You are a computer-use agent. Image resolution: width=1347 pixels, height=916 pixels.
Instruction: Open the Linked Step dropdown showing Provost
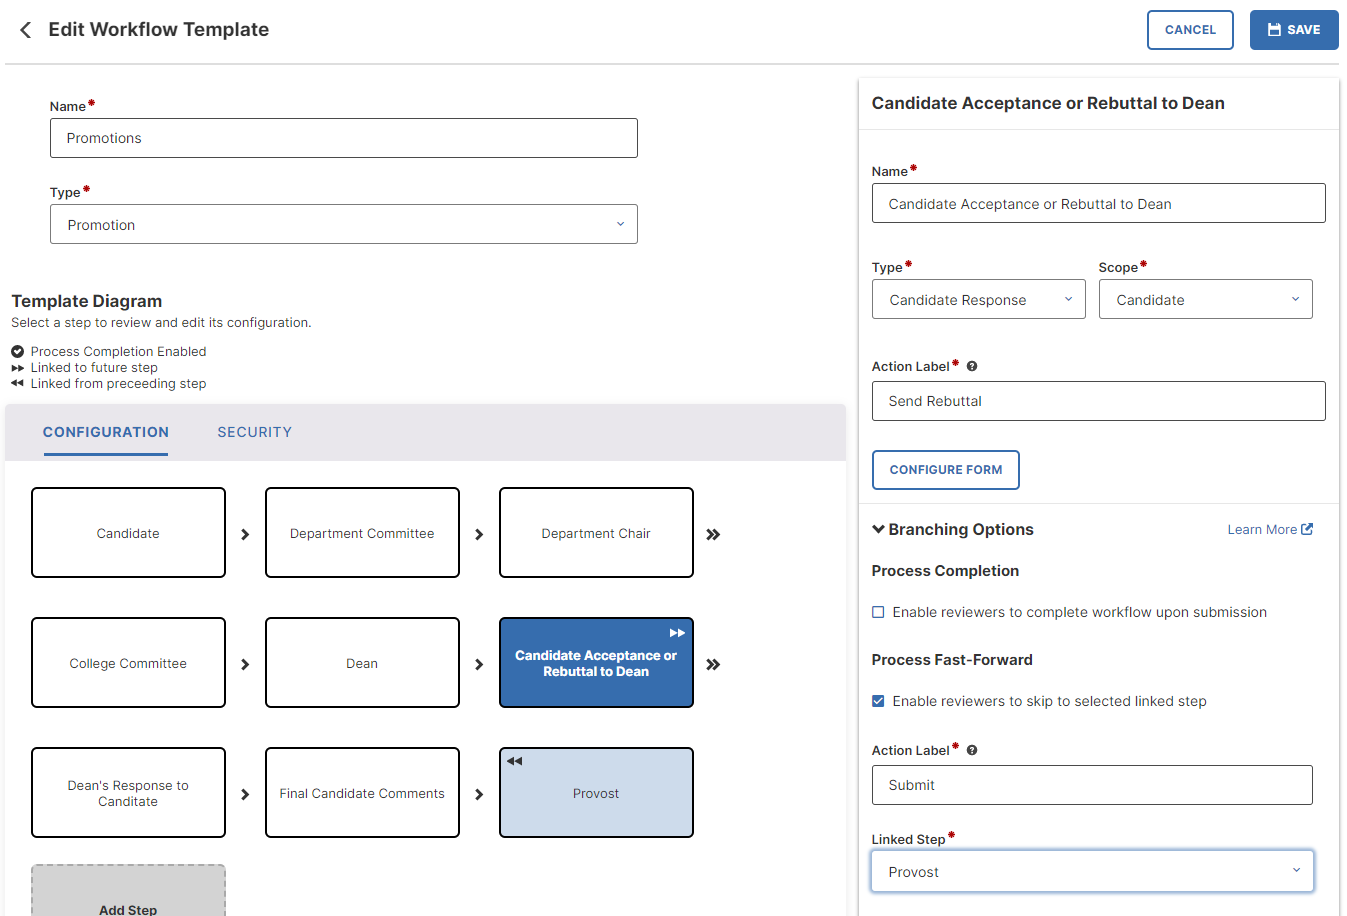[x=1092, y=872]
